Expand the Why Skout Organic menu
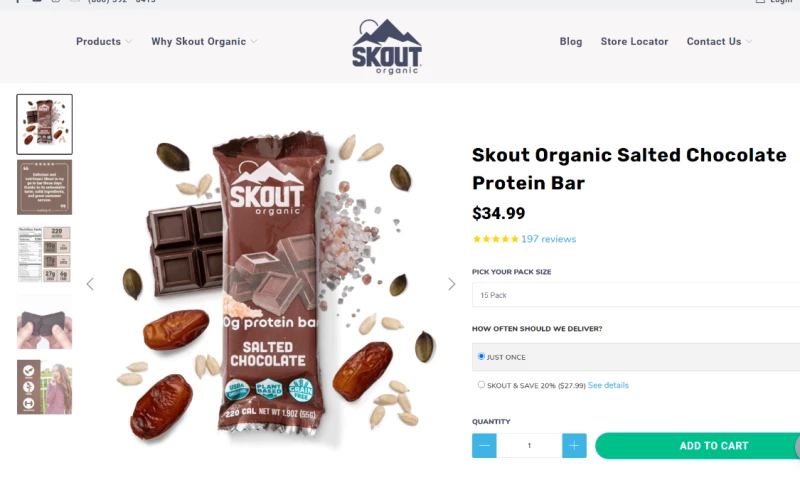Screen dimensions: 800x480 click(x=204, y=41)
